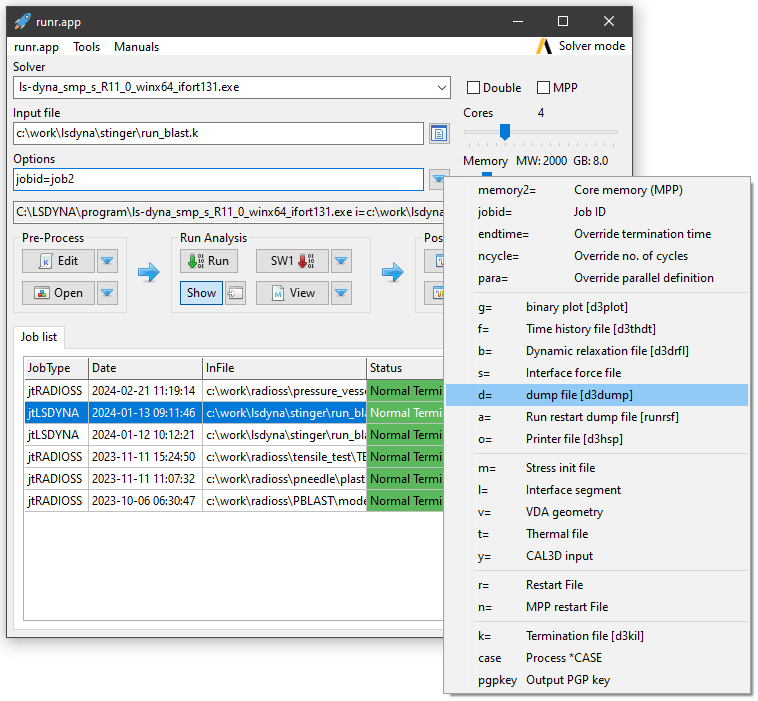This screenshot has height=701, width=758.
Task: Browse for input file icon button
Action: click(439, 133)
